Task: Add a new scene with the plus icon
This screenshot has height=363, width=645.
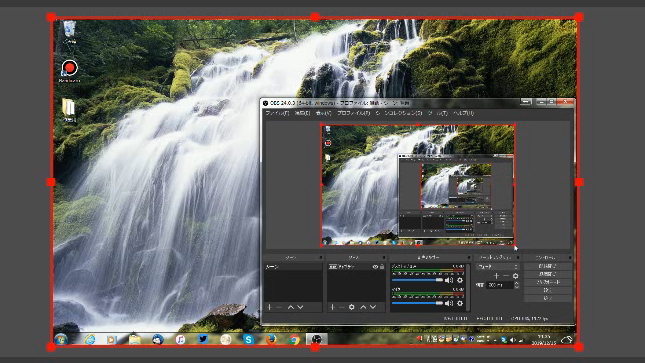Action: tap(270, 307)
